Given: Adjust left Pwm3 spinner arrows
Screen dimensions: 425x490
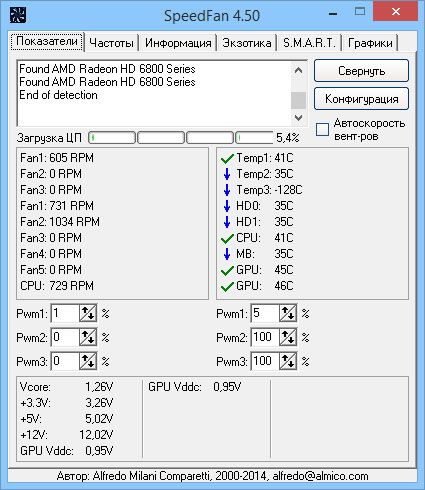Looking at the screenshot, I should 88,361.
